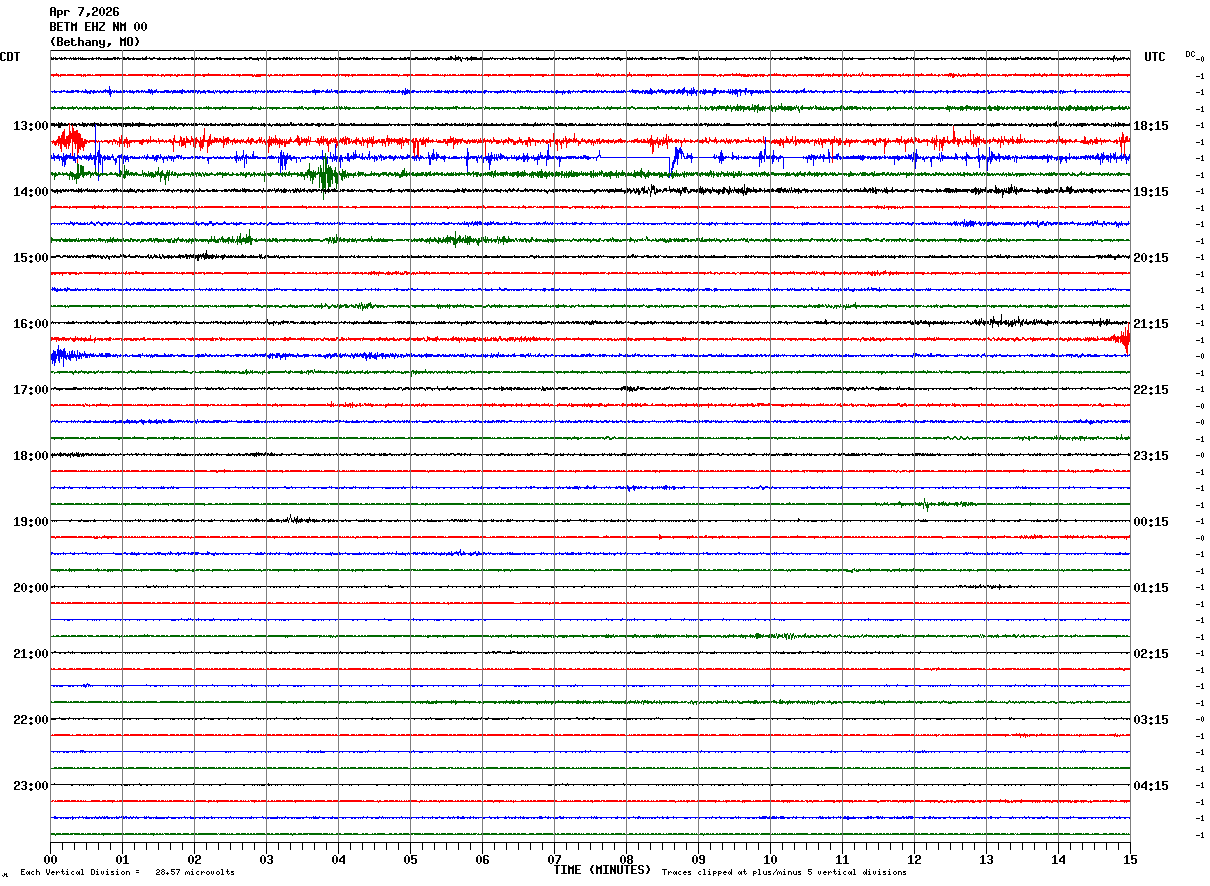Click the "14" minute axis tick

[x=1058, y=859]
